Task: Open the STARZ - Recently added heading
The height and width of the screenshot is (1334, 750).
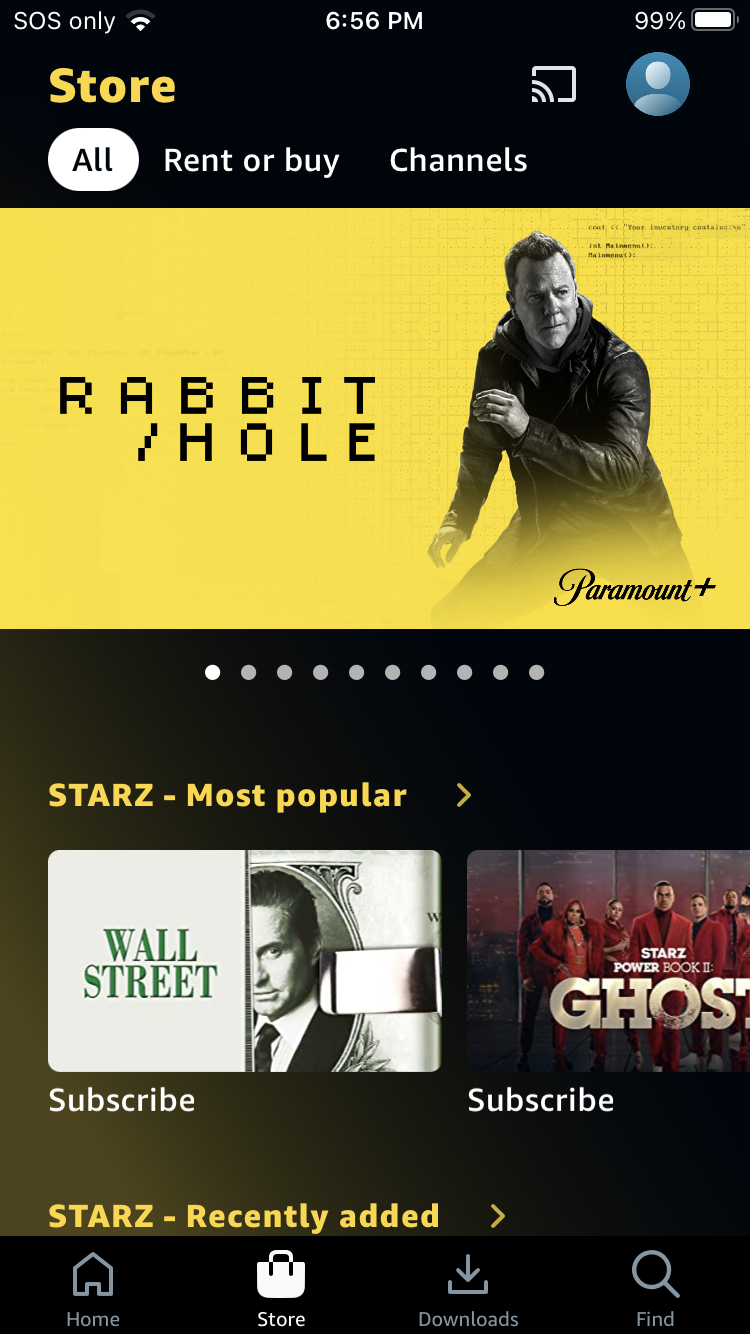Action: (244, 1216)
